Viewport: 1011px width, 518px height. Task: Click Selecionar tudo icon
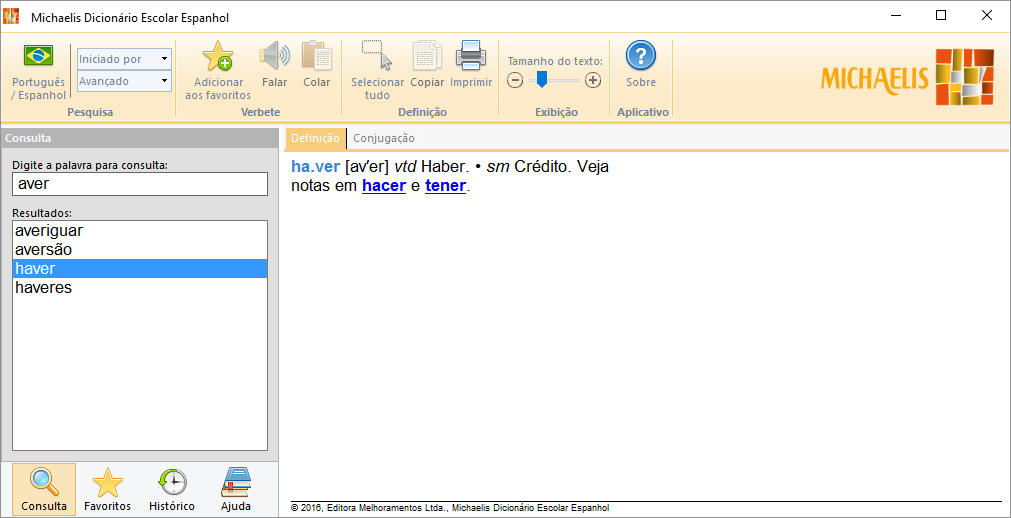point(377,55)
